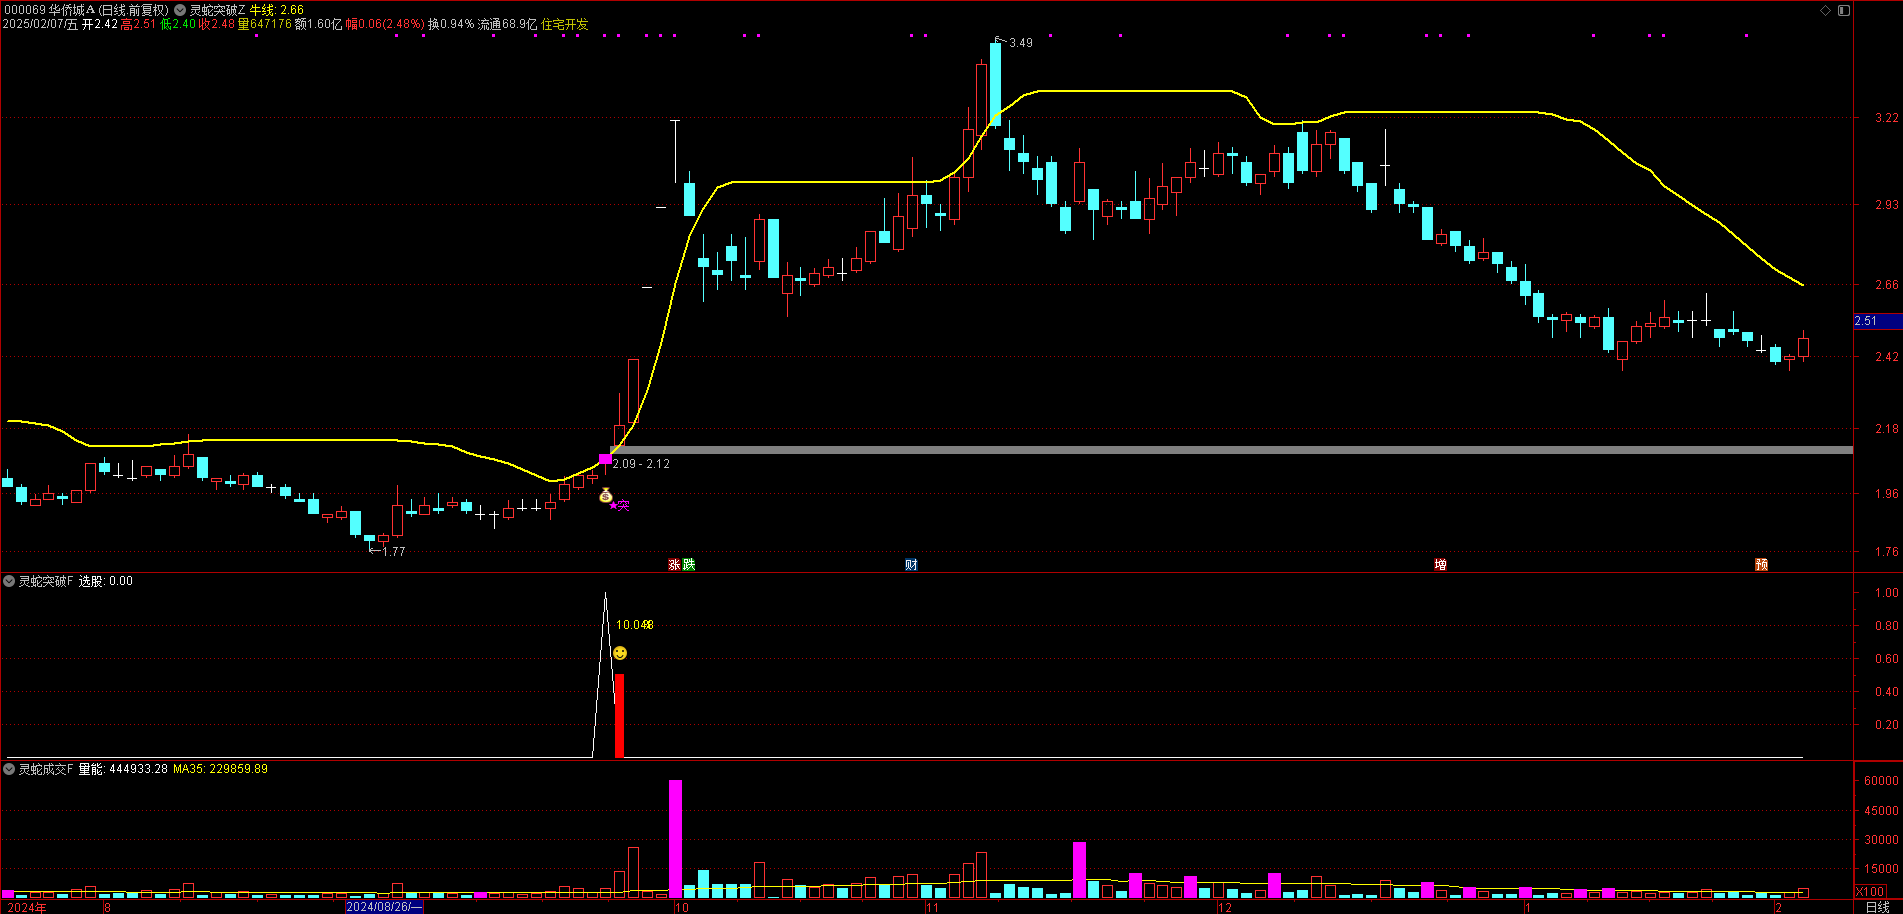Screen dimensions: 1903x914
Task: Click the 幅0.06(2.48%) change value
Action: tap(385, 24)
